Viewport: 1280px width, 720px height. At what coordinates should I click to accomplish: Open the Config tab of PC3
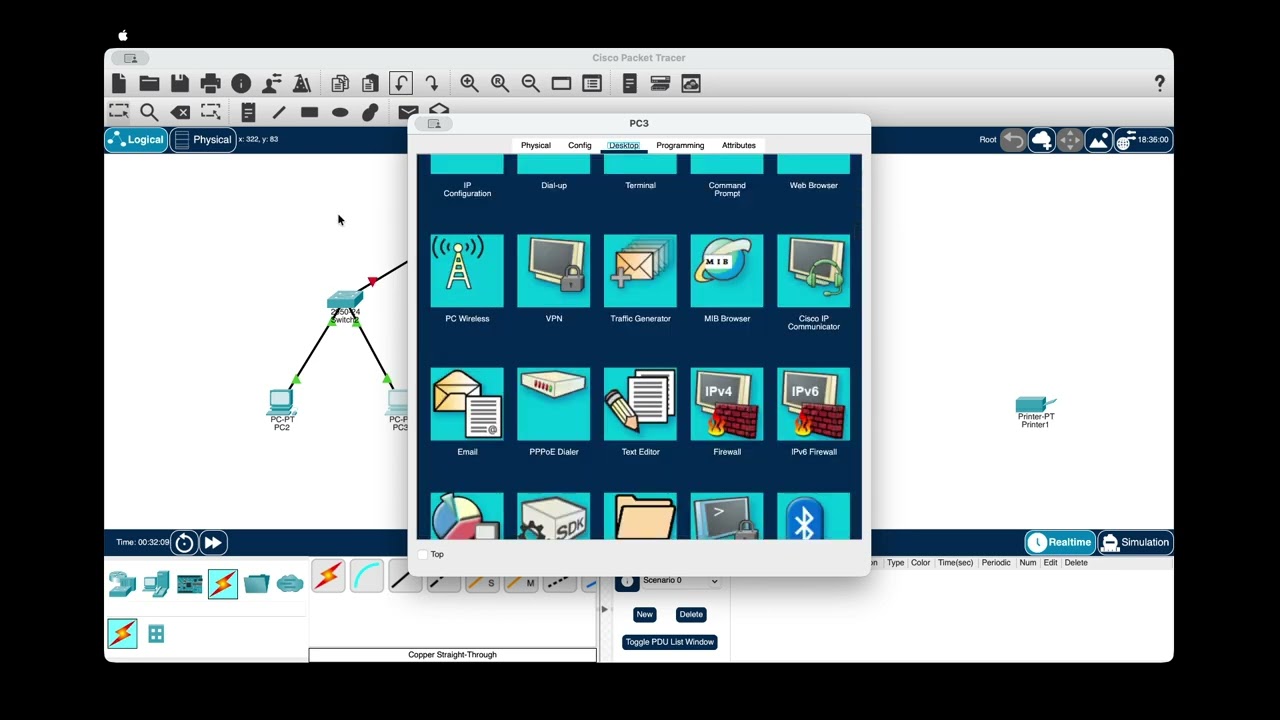(x=580, y=145)
